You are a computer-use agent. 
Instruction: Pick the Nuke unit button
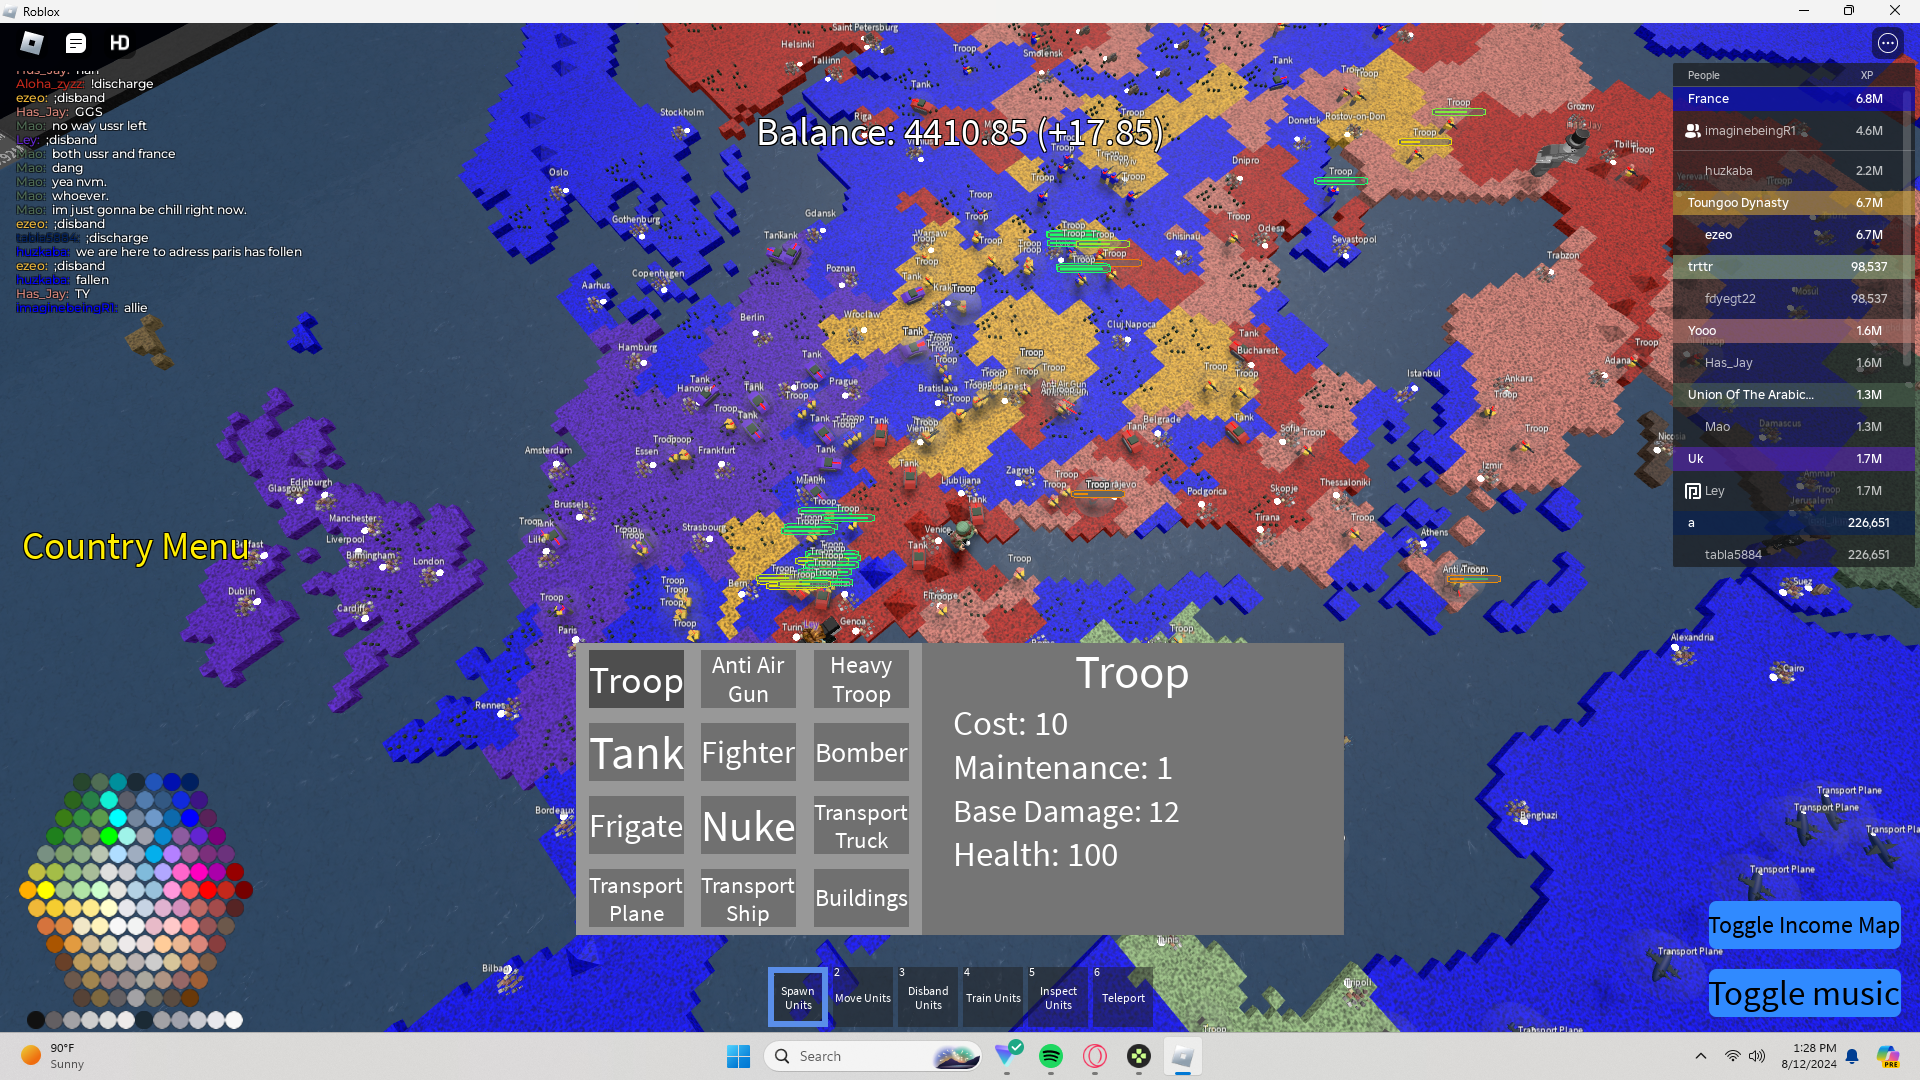tap(748, 826)
